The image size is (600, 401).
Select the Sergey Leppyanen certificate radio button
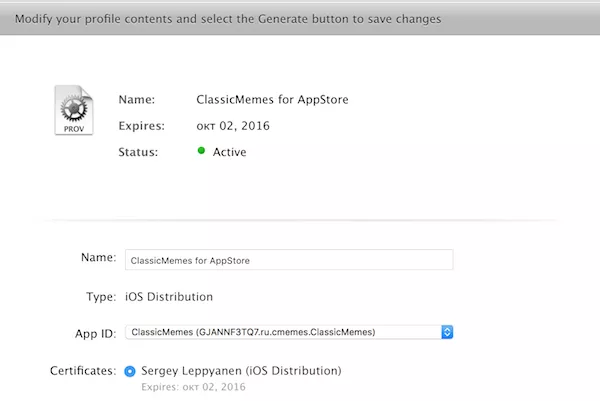(x=131, y=371)
